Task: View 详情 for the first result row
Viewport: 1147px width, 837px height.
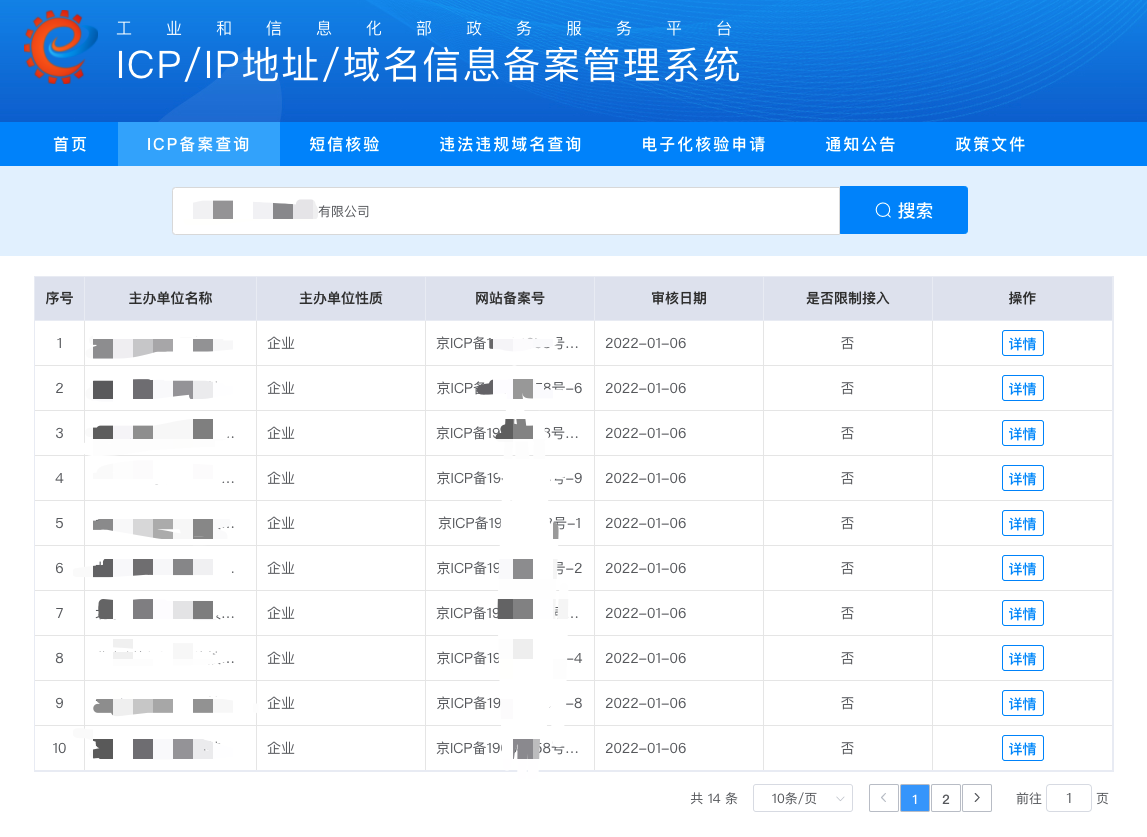Action: coord(1022,342)
